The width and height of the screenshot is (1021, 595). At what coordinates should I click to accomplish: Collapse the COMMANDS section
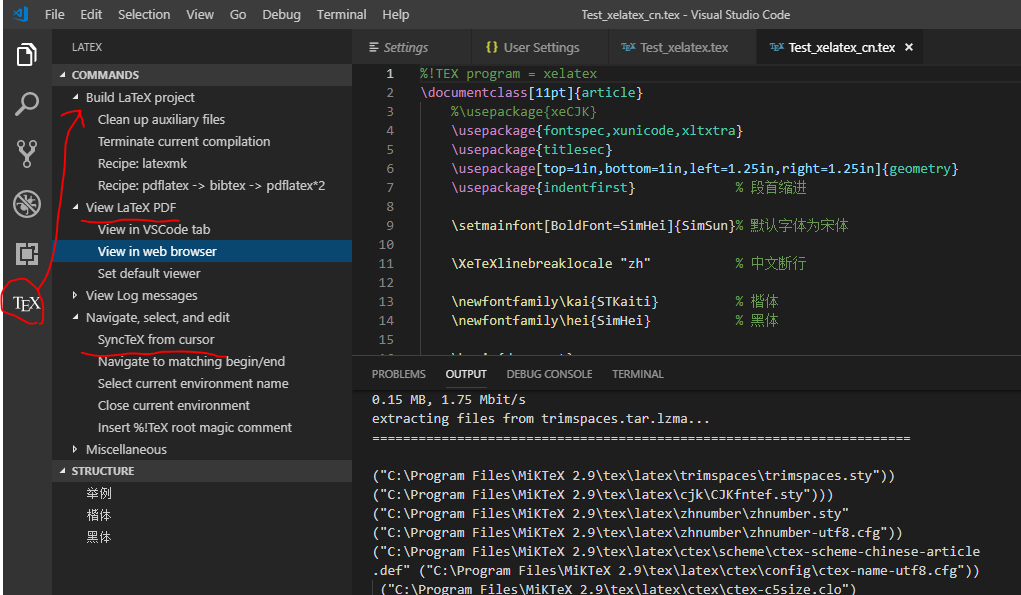click(x=63, y=75)
